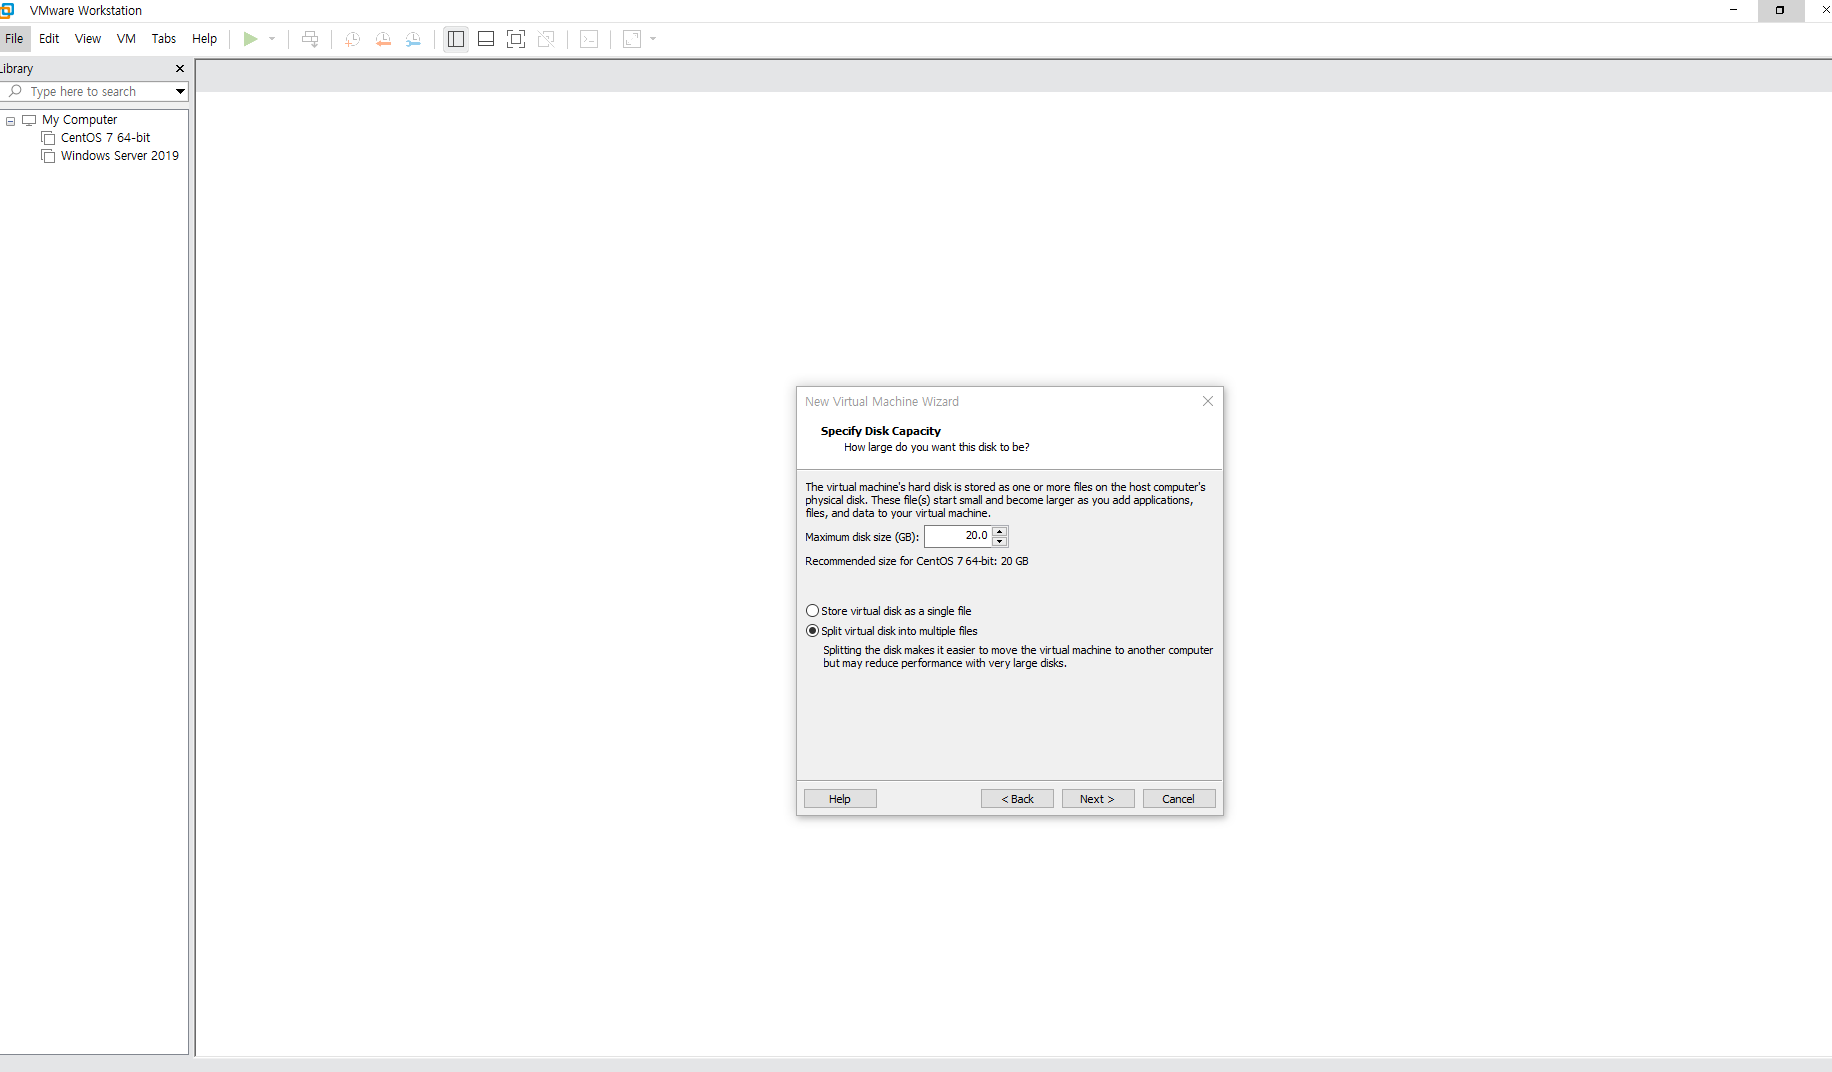Click the Recommended size for CentOS text

pos(916,561)
